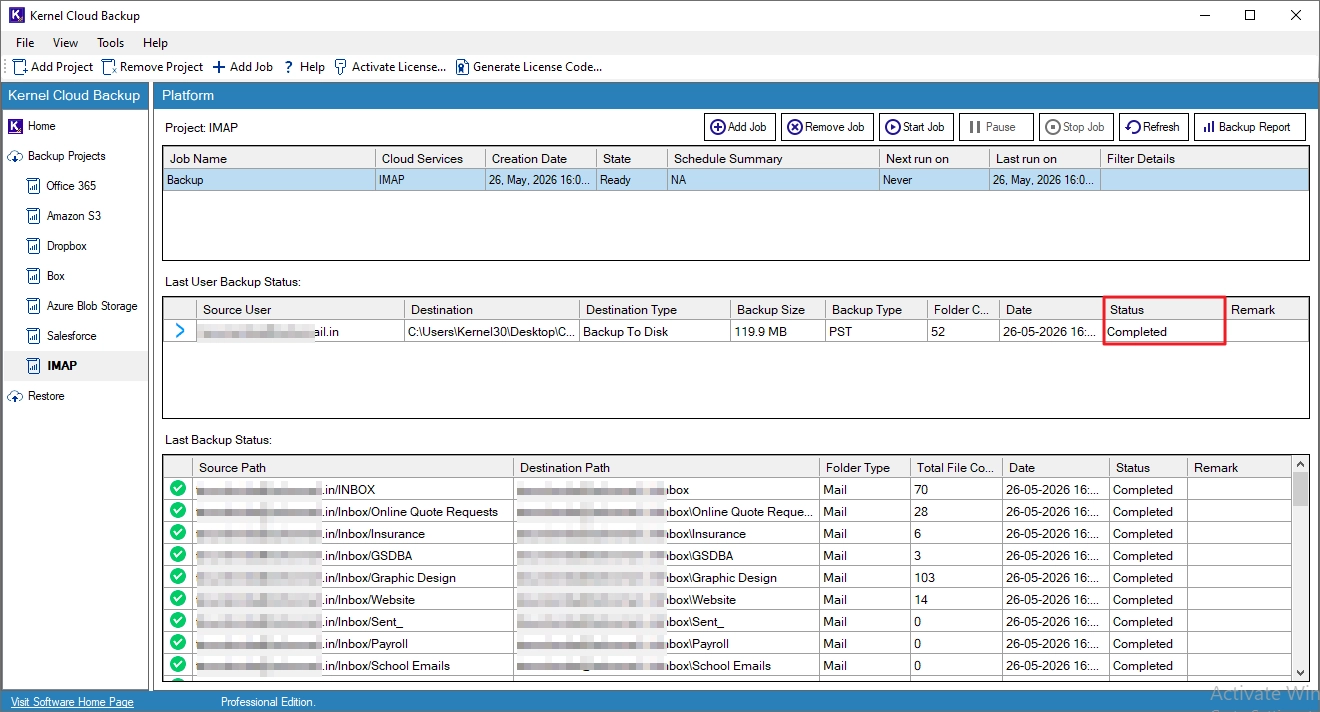This screenshot has width=1320, height=712.
Task: Click green check icon for Graphic Design row
Action: [178, 577]
